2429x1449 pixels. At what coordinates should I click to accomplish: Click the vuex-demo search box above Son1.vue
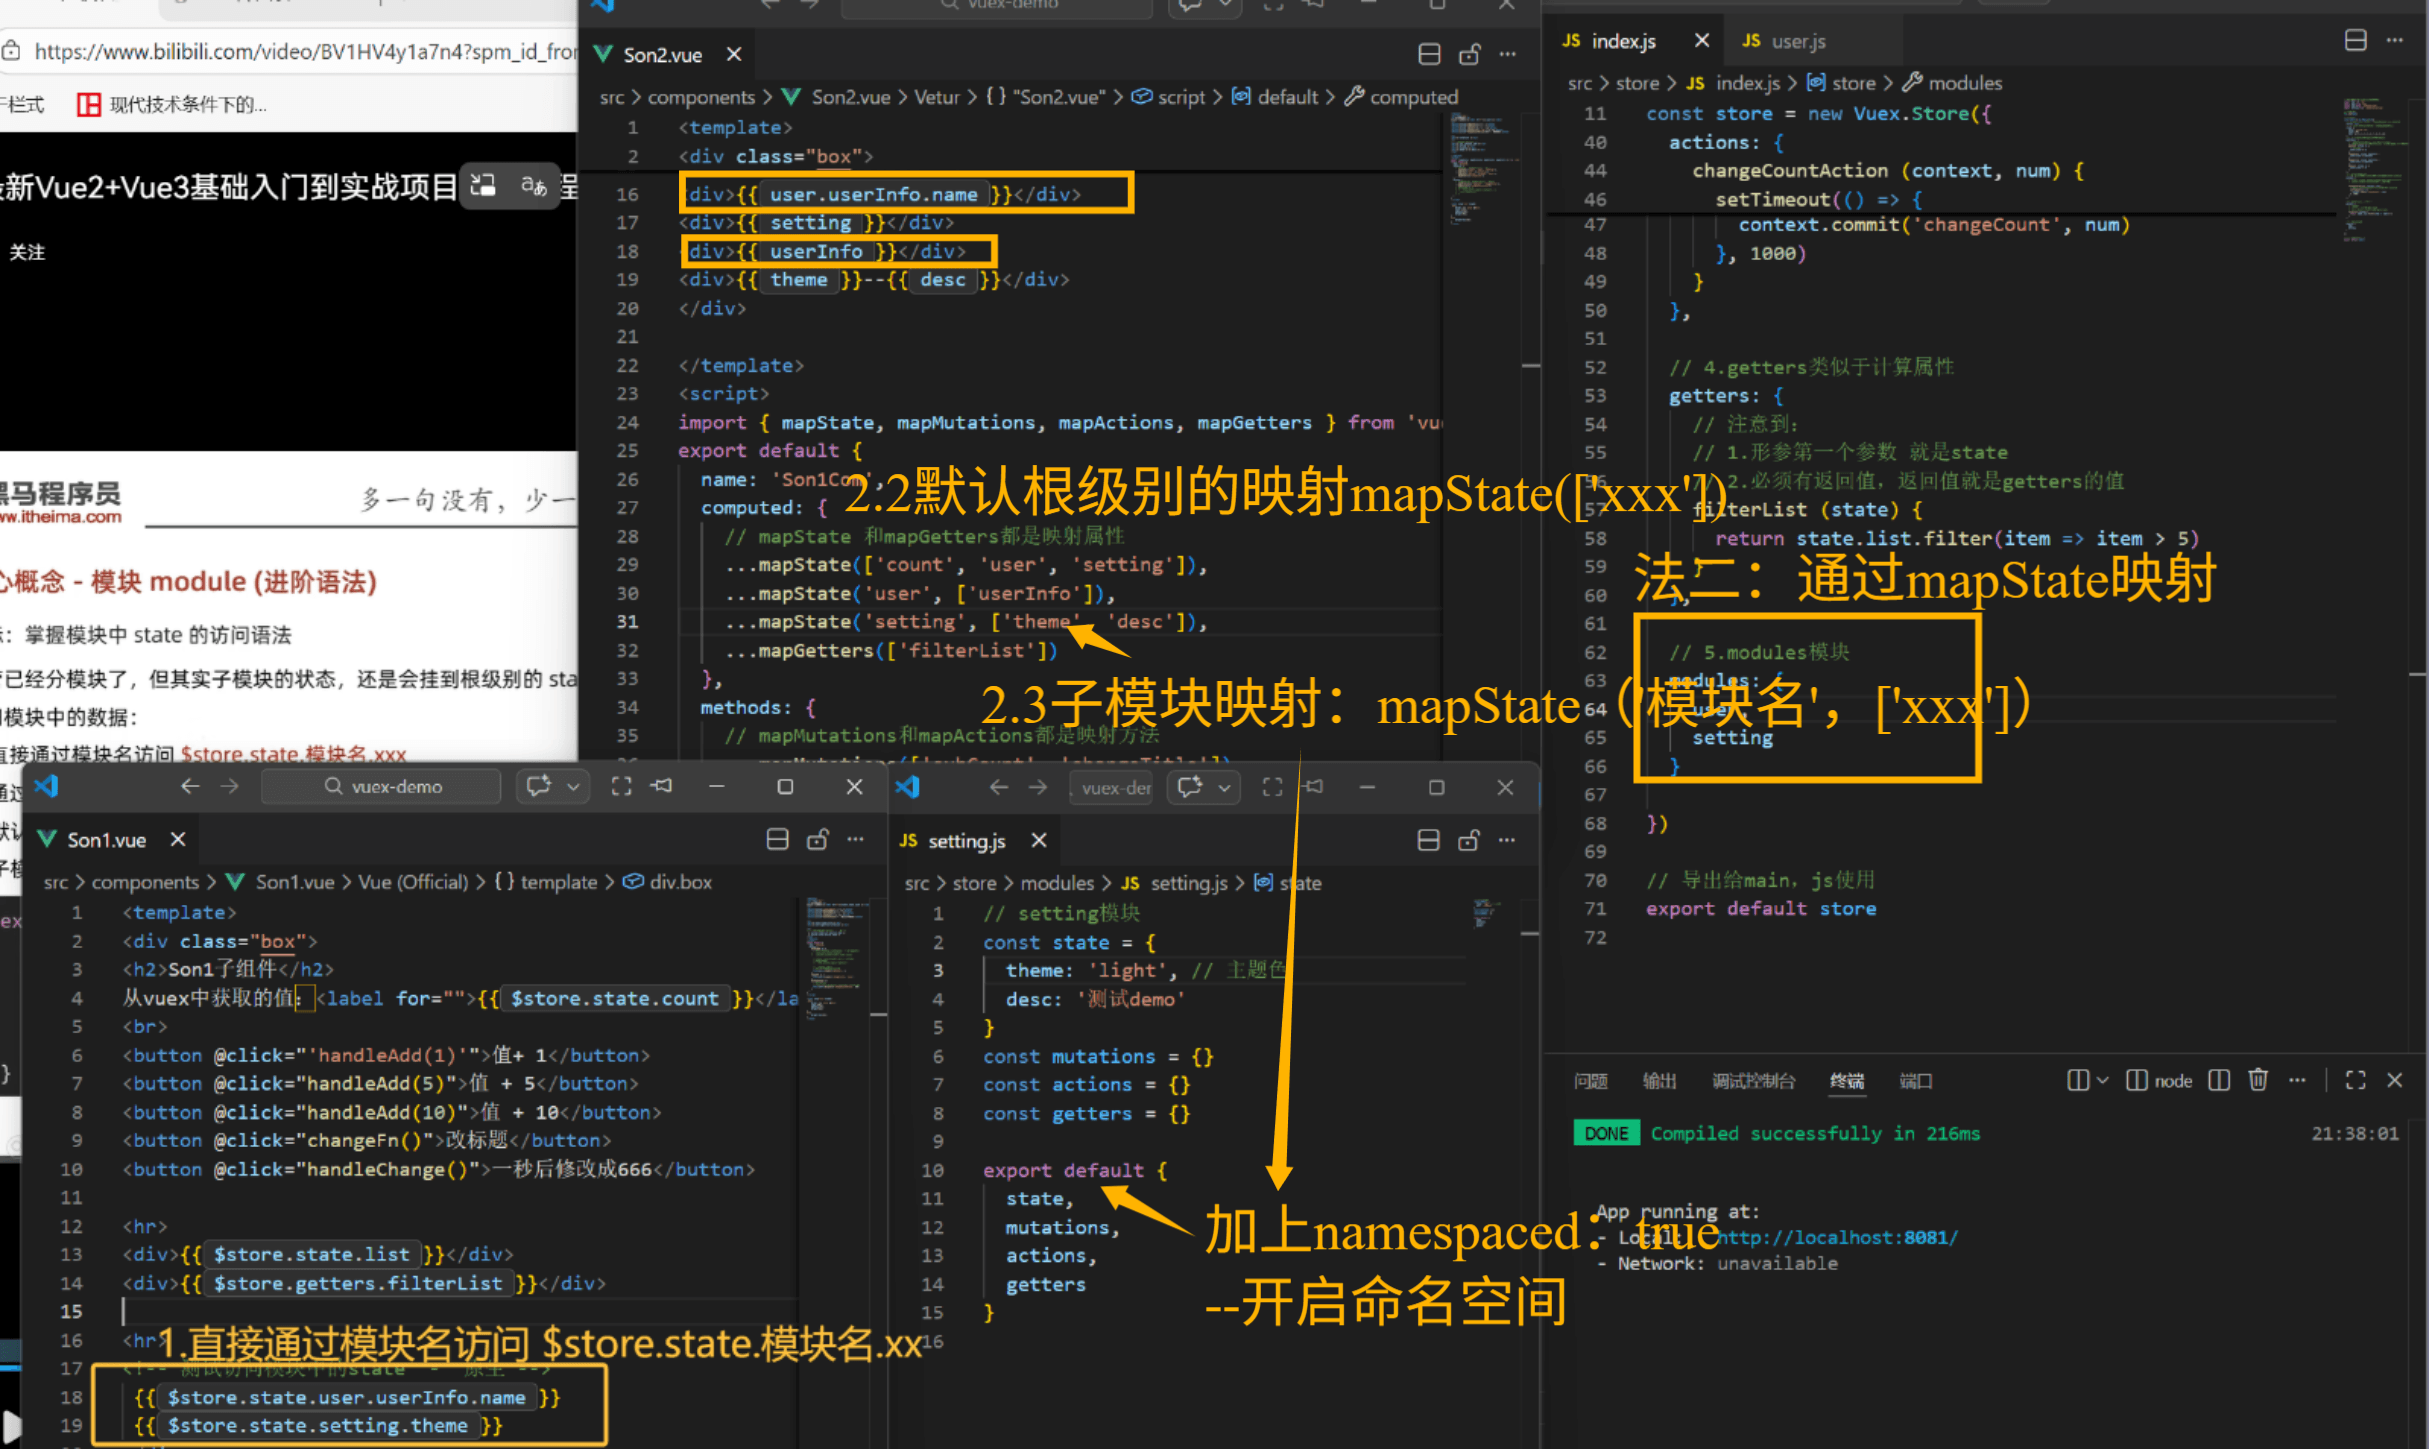click(382, 787)
